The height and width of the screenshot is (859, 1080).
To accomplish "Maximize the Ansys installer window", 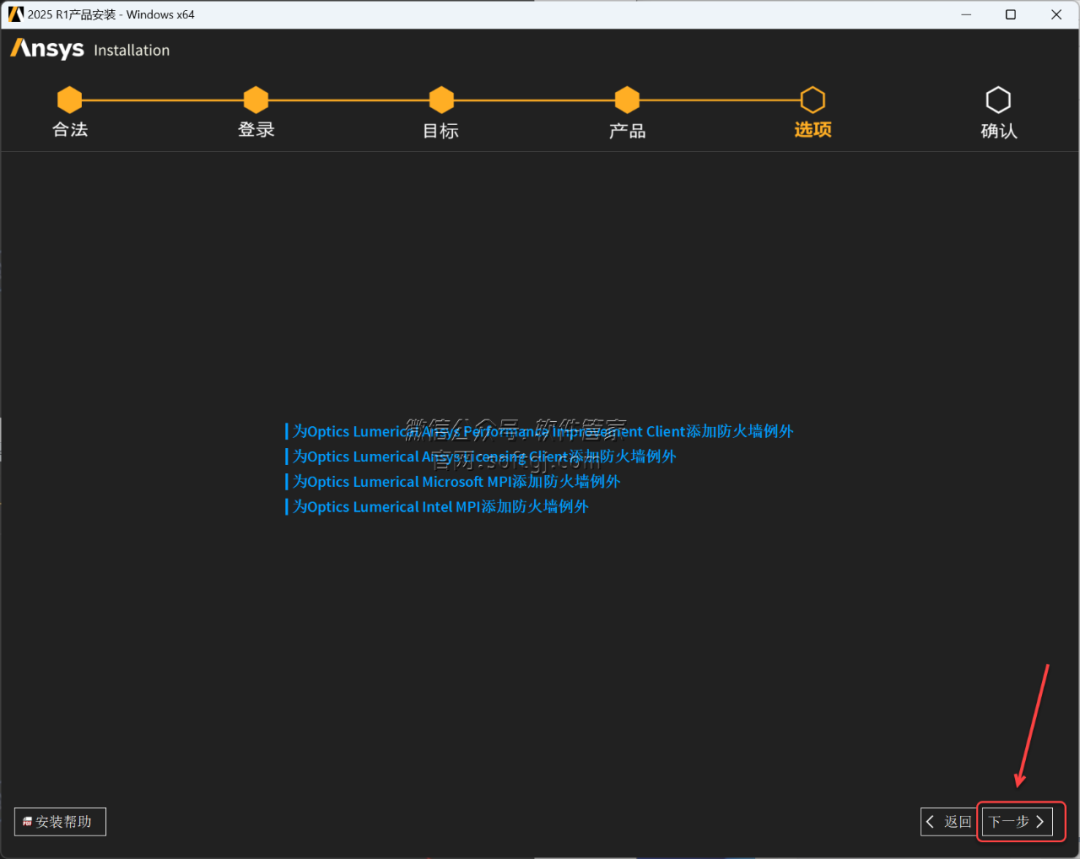I will 1010,14.
